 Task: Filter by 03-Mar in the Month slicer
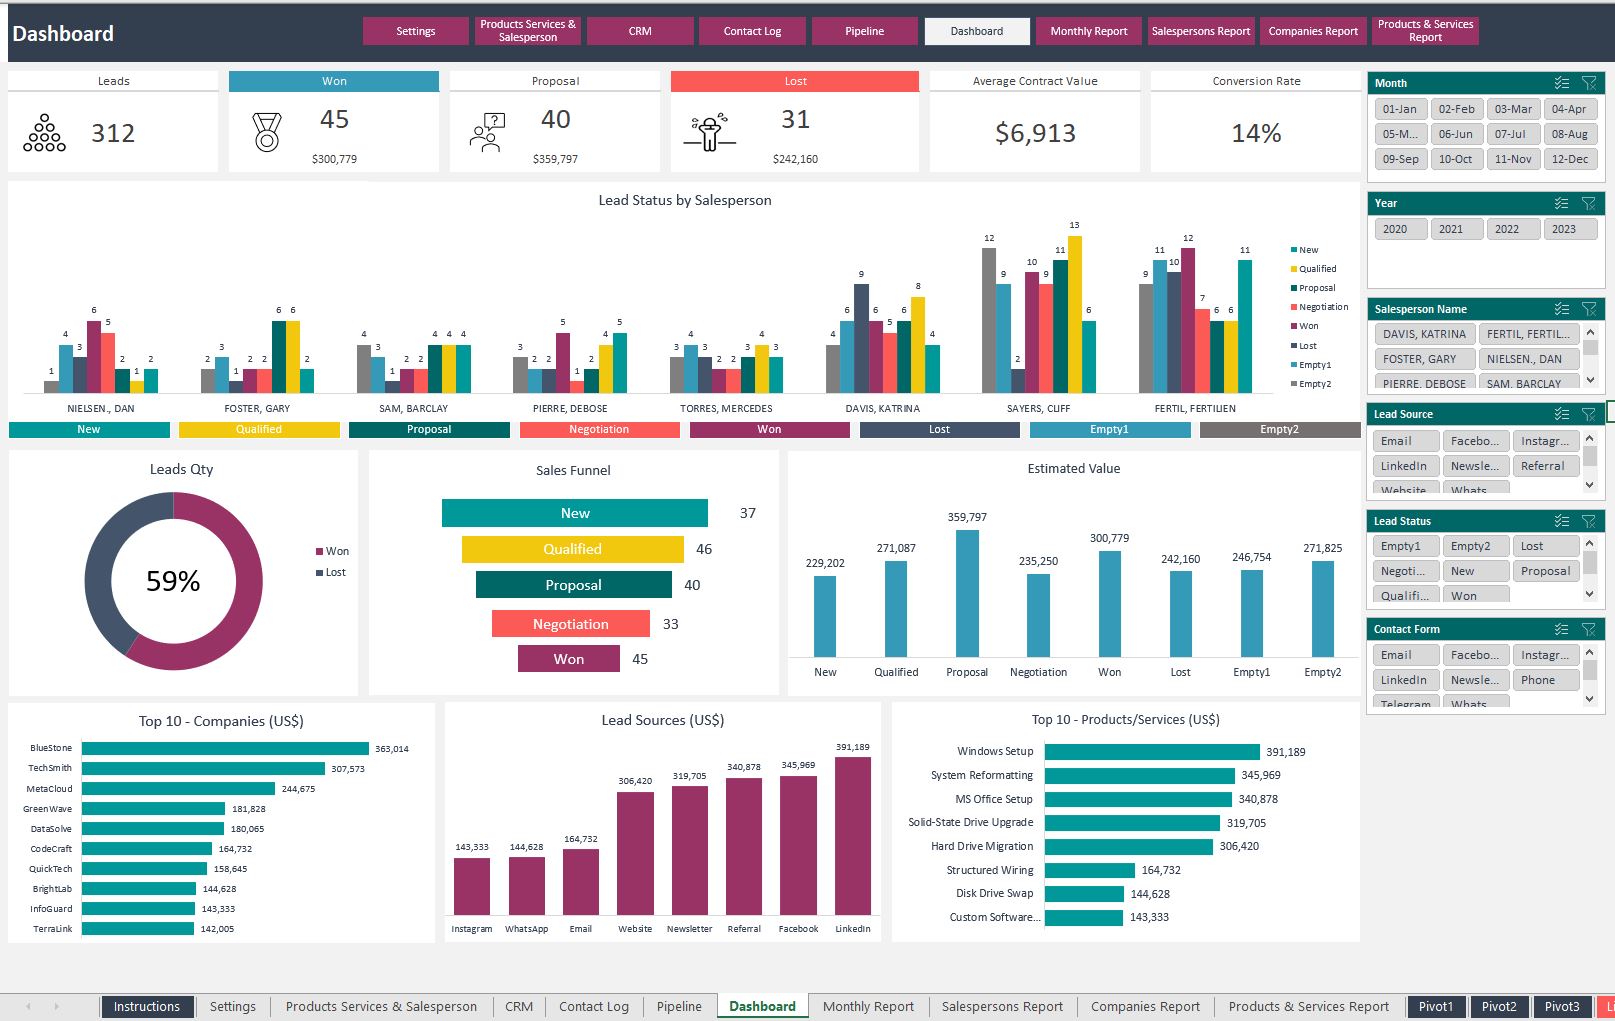click(1513, 109)
